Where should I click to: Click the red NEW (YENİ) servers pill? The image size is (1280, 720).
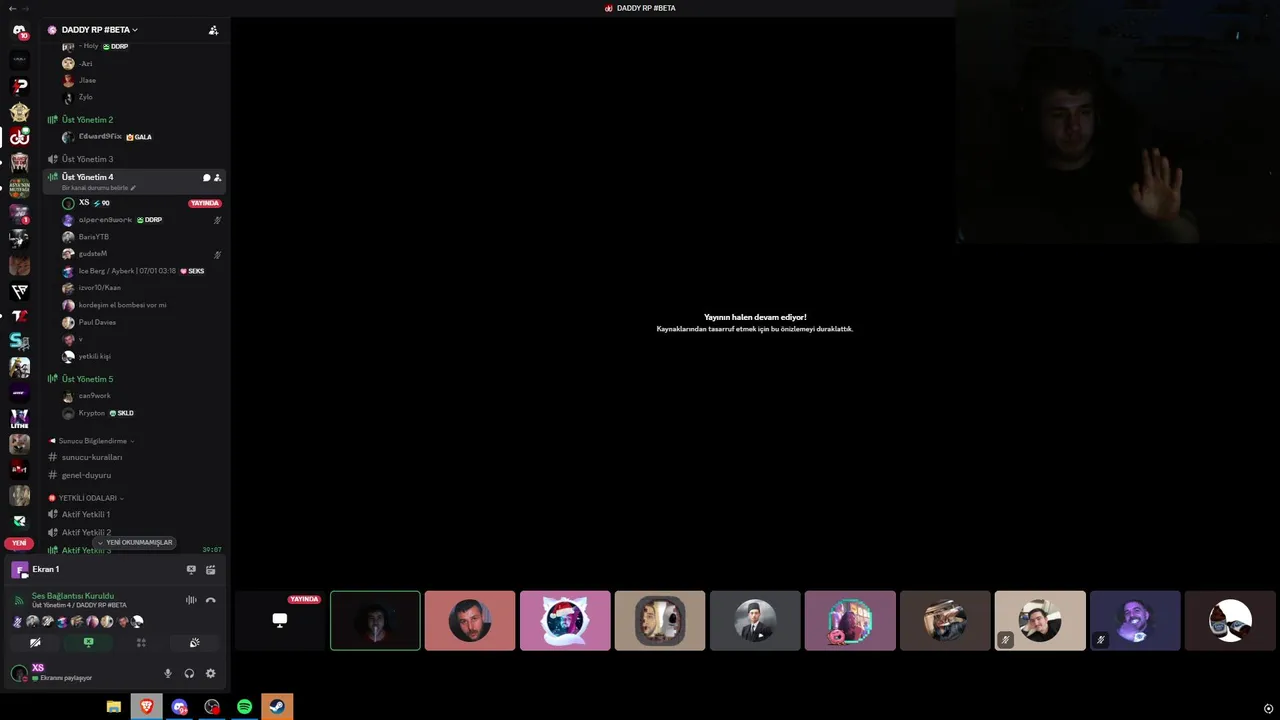[19, 543]
